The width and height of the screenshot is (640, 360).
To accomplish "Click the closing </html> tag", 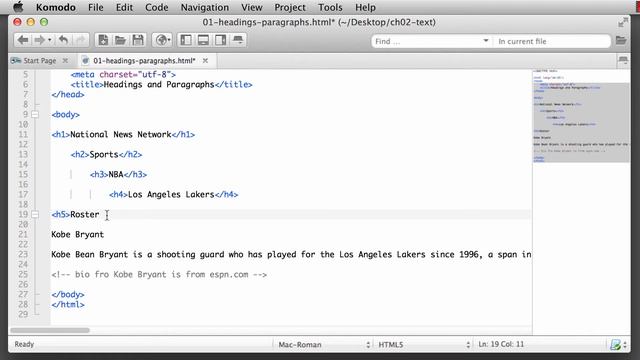I will pyautogui.click(x=68, y=304).
